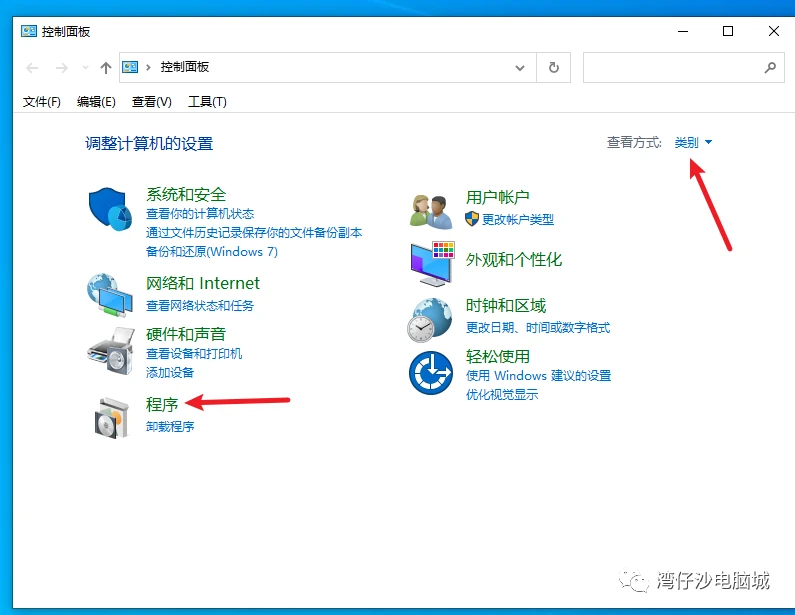Click the title bar Control Panel icon
795x615 pixels.
(29, 31)
